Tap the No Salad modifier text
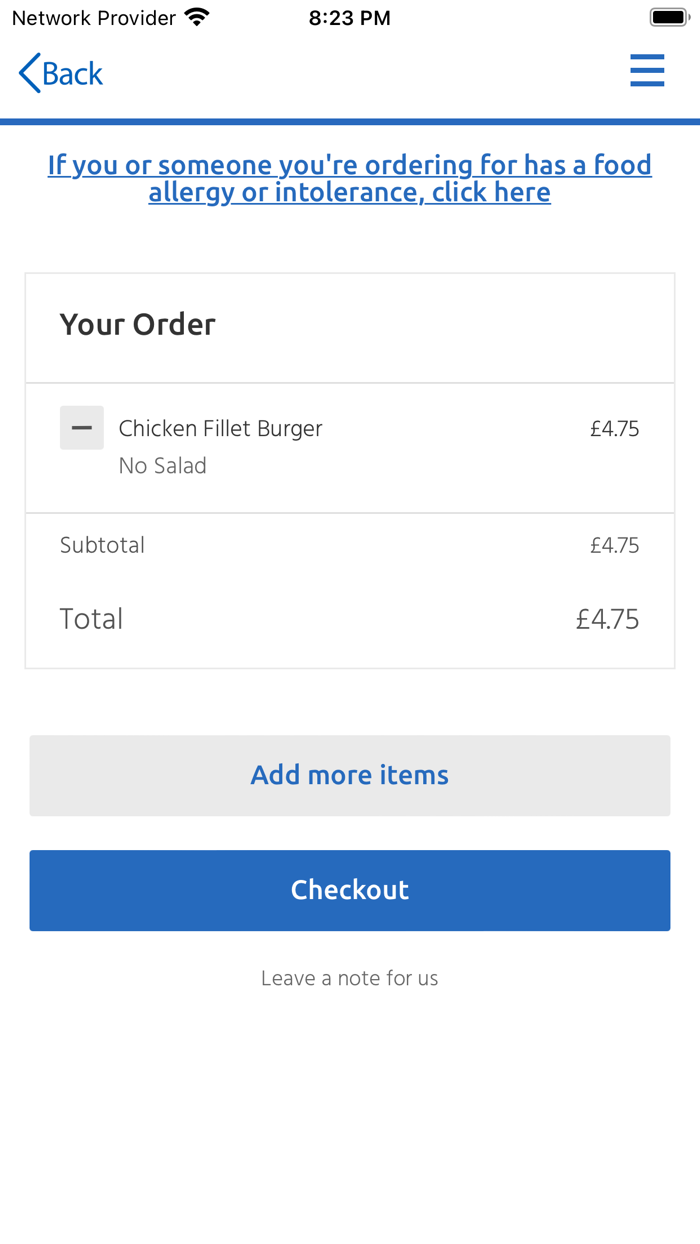Screen dimensions: 700x1244 click(162, 466)
